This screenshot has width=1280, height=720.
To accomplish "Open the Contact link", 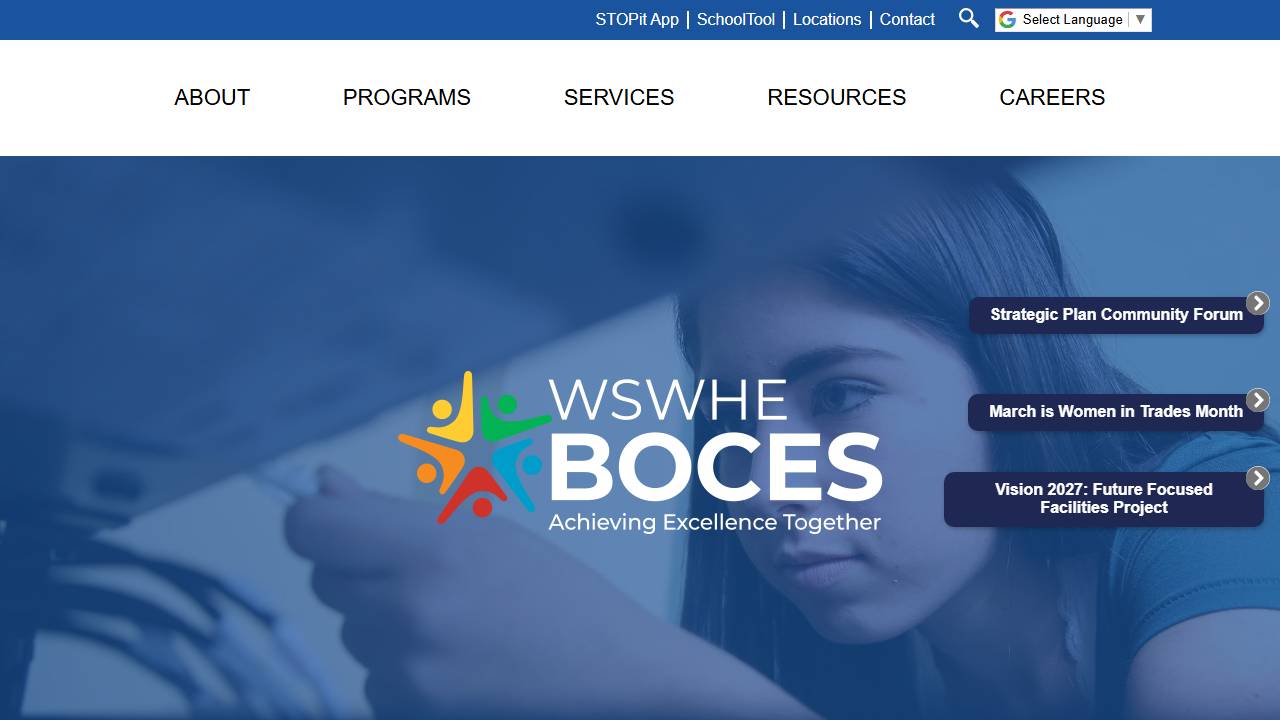I will [907, 19].
